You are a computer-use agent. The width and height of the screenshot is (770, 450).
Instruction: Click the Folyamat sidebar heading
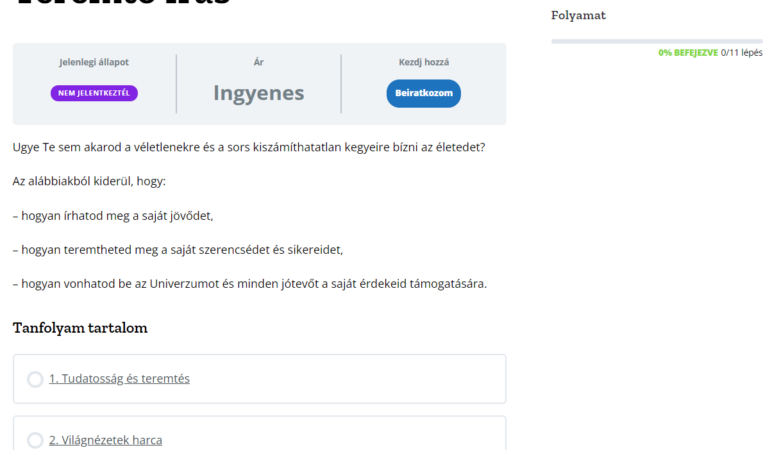point(578,15)
